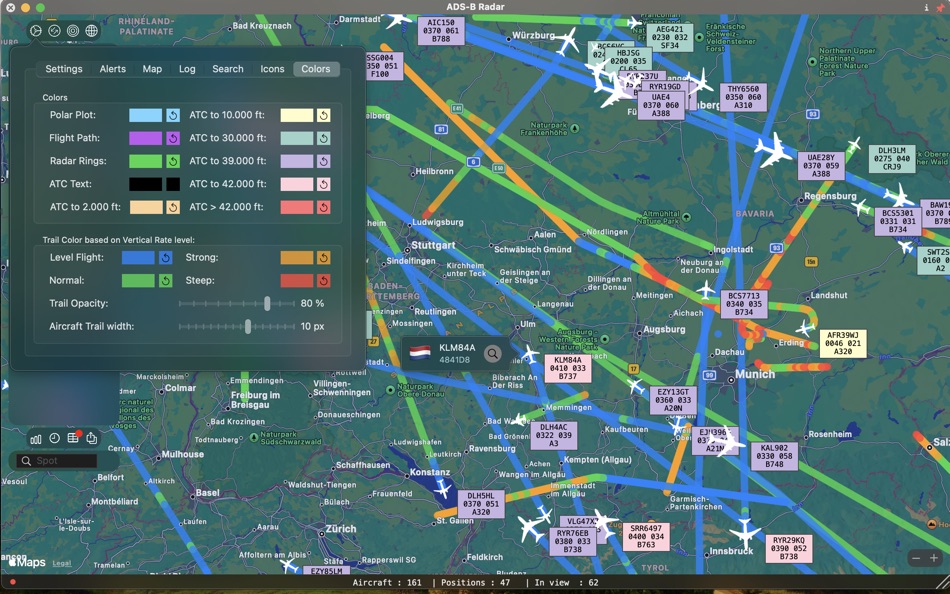This screenshot has height=594, width=950.
Task: Switch to the Search tab
Action: pos(228,69)
